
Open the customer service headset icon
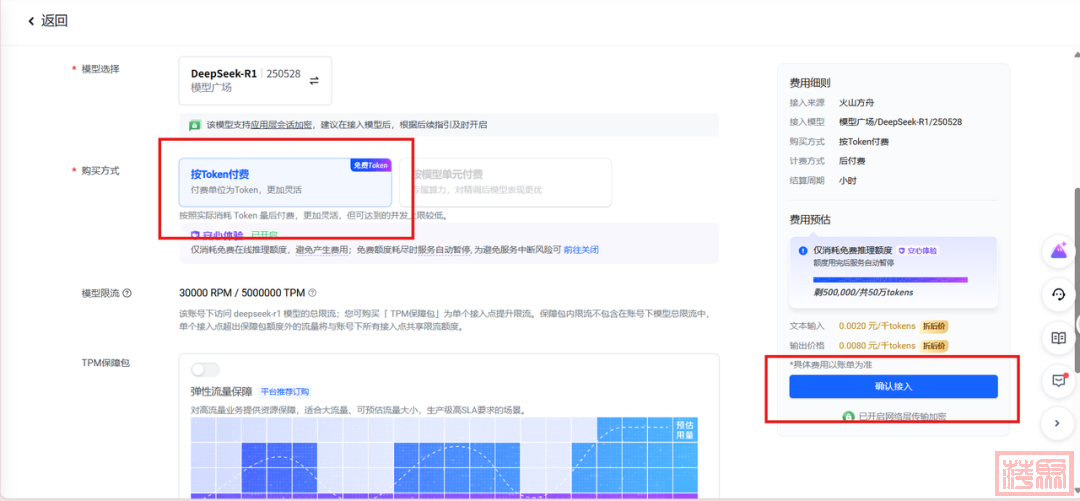pos(1057,295)
